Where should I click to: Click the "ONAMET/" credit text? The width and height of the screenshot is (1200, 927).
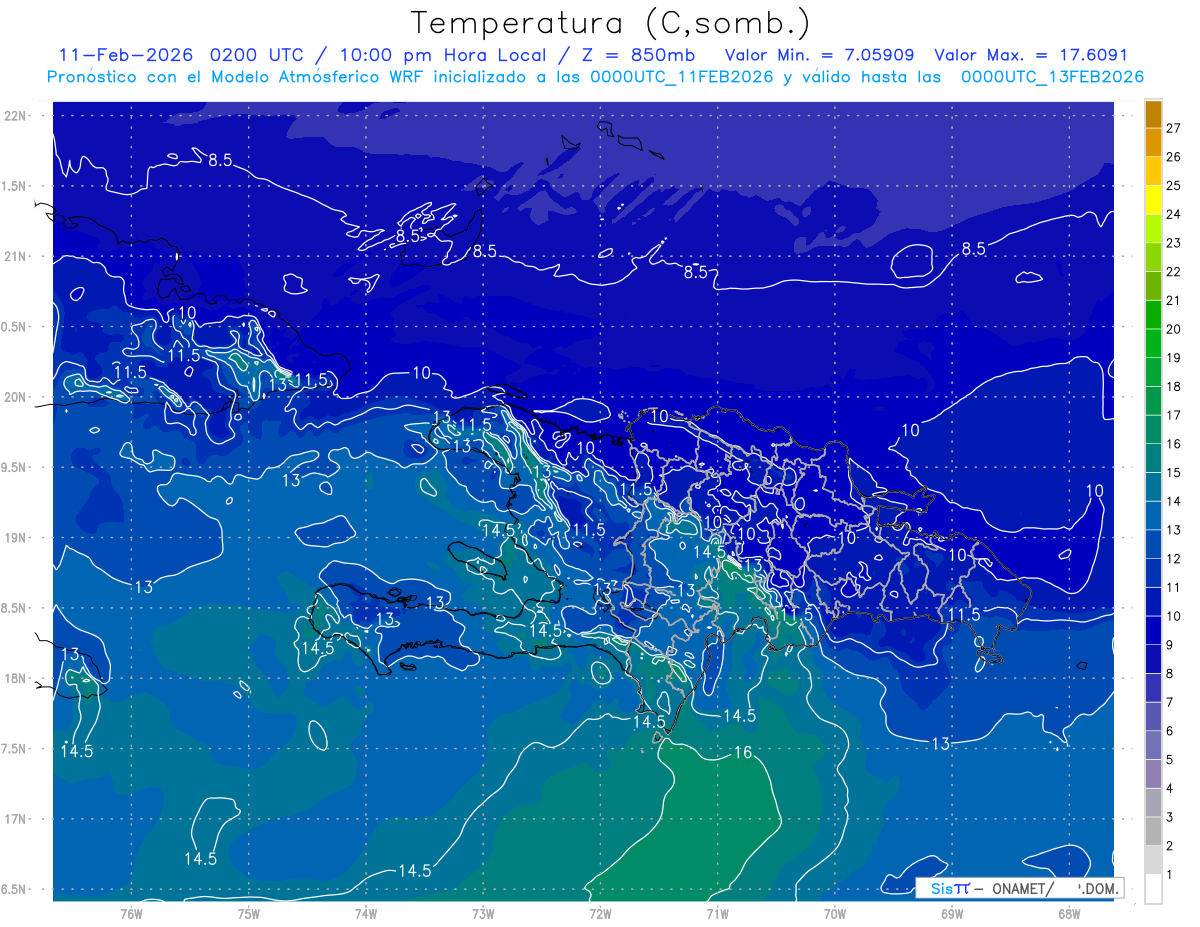coord(1022,888)
